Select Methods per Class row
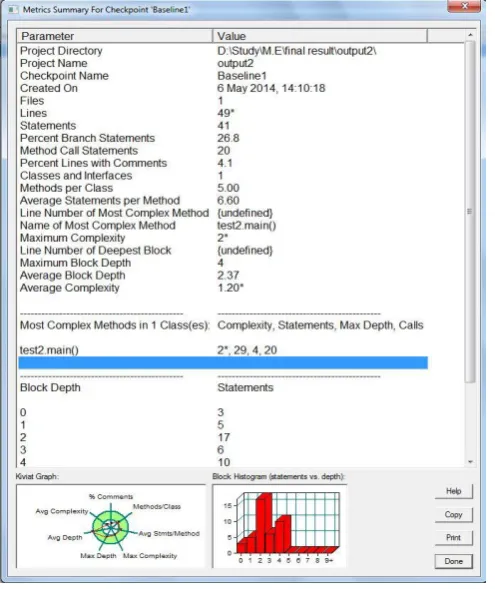 pos(223,188)
